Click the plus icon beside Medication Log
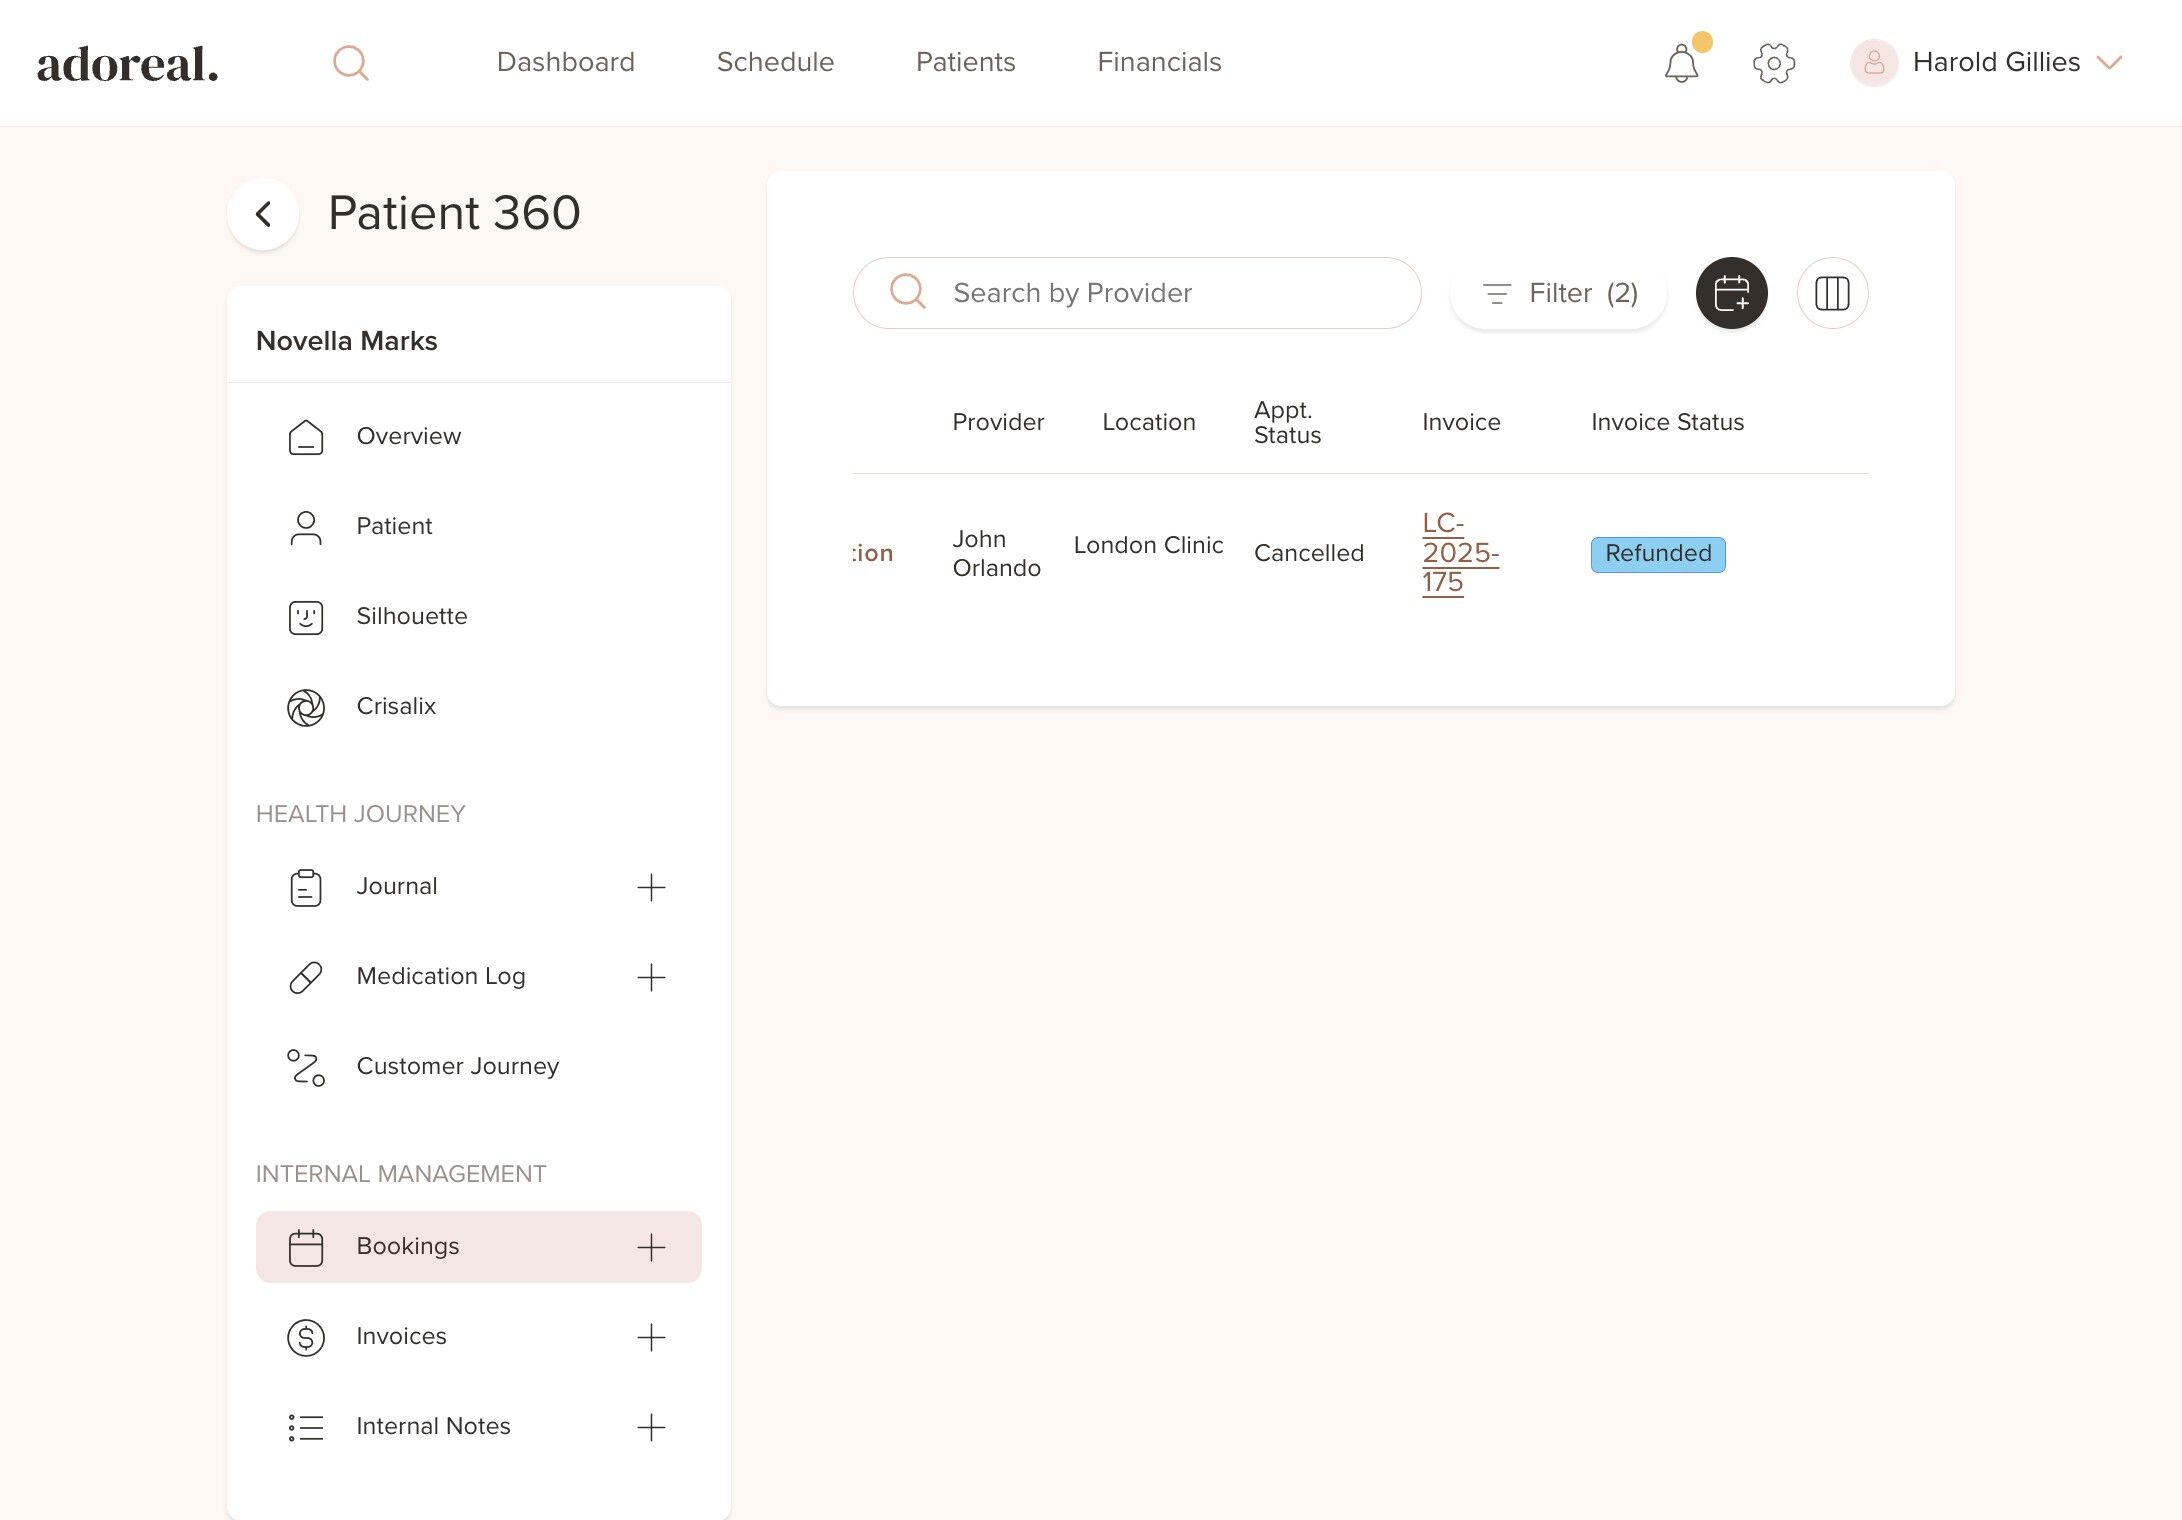Screen dimensions: 2182x1520 [x=651, y=977]
